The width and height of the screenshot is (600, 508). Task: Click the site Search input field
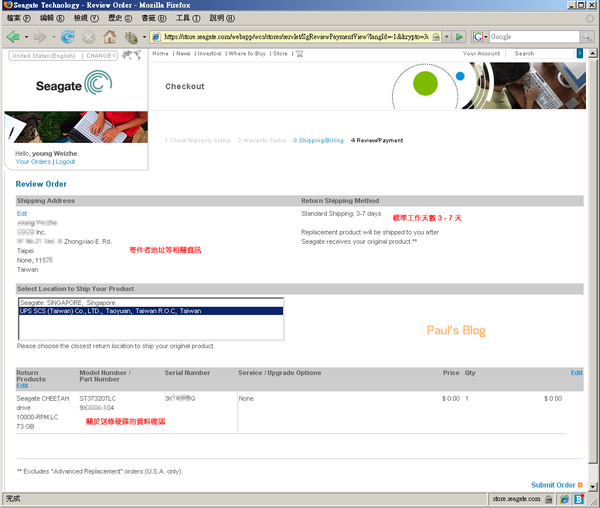[x=545, y=54]
